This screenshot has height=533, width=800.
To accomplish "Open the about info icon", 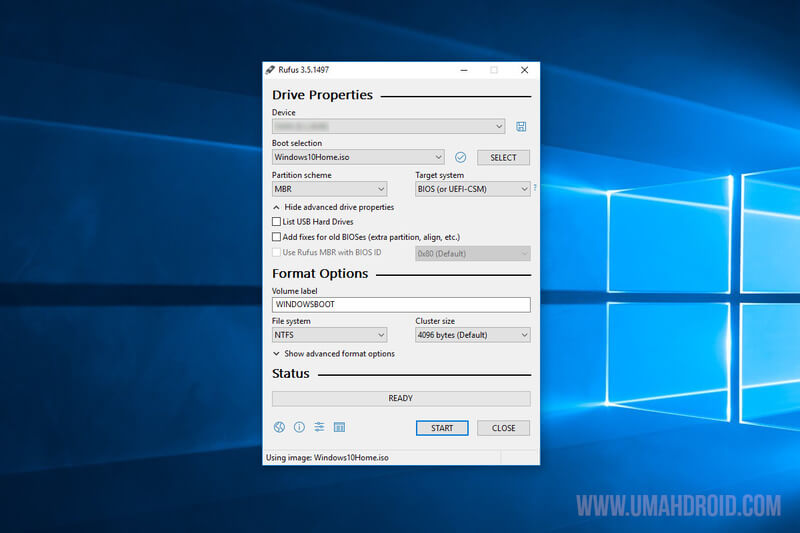I will pyautogui.click(x=299, y=427).
